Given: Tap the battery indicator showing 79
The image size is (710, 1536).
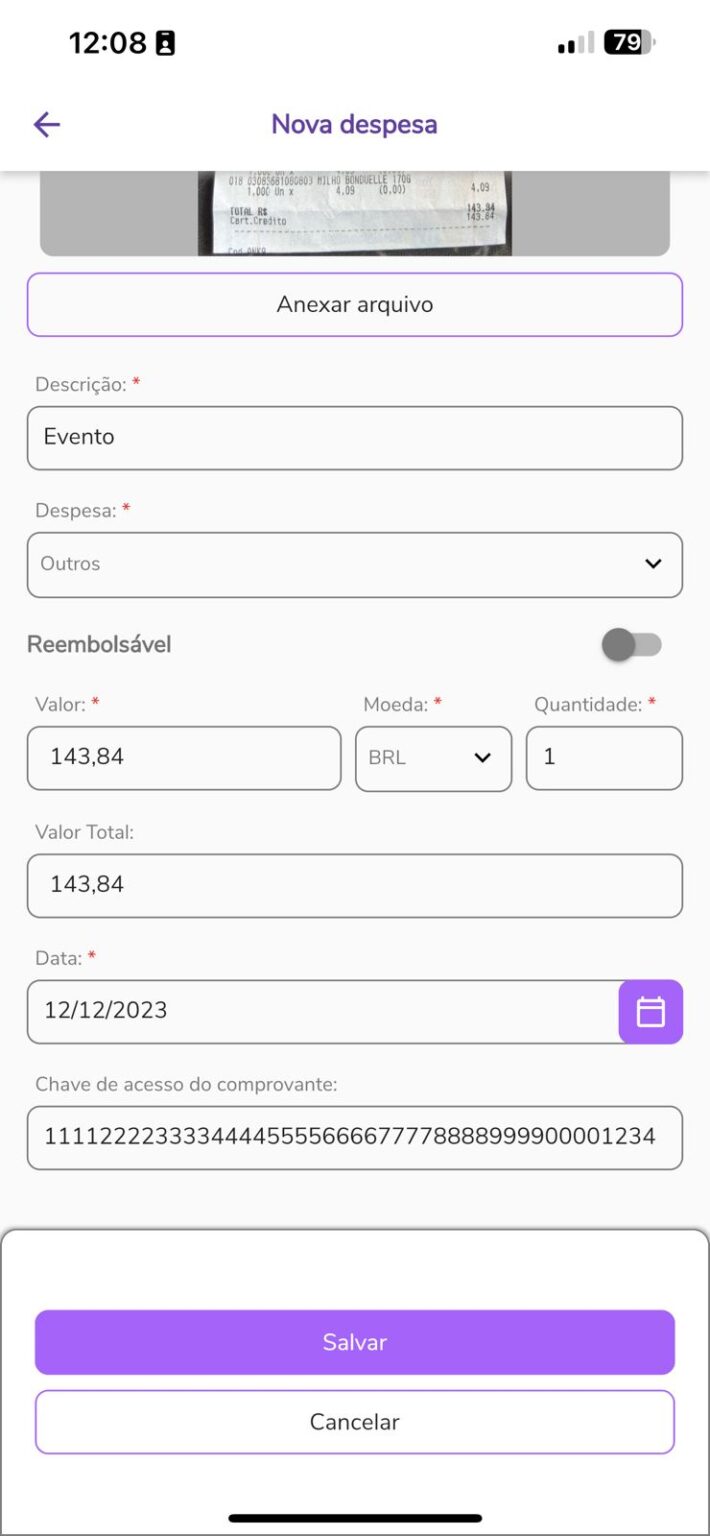Looking at the screenshot, I should coord(625,43).
